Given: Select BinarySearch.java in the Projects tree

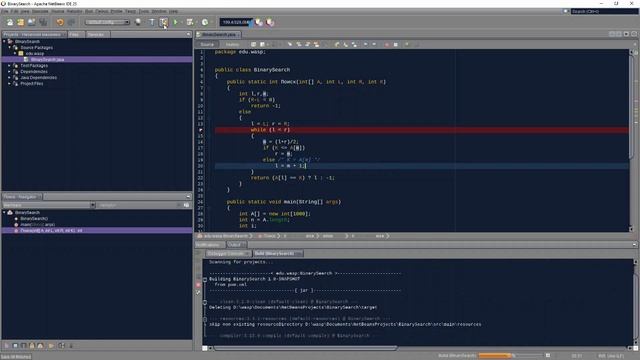Looking at the screenshot, I should [x=47, y=60].
